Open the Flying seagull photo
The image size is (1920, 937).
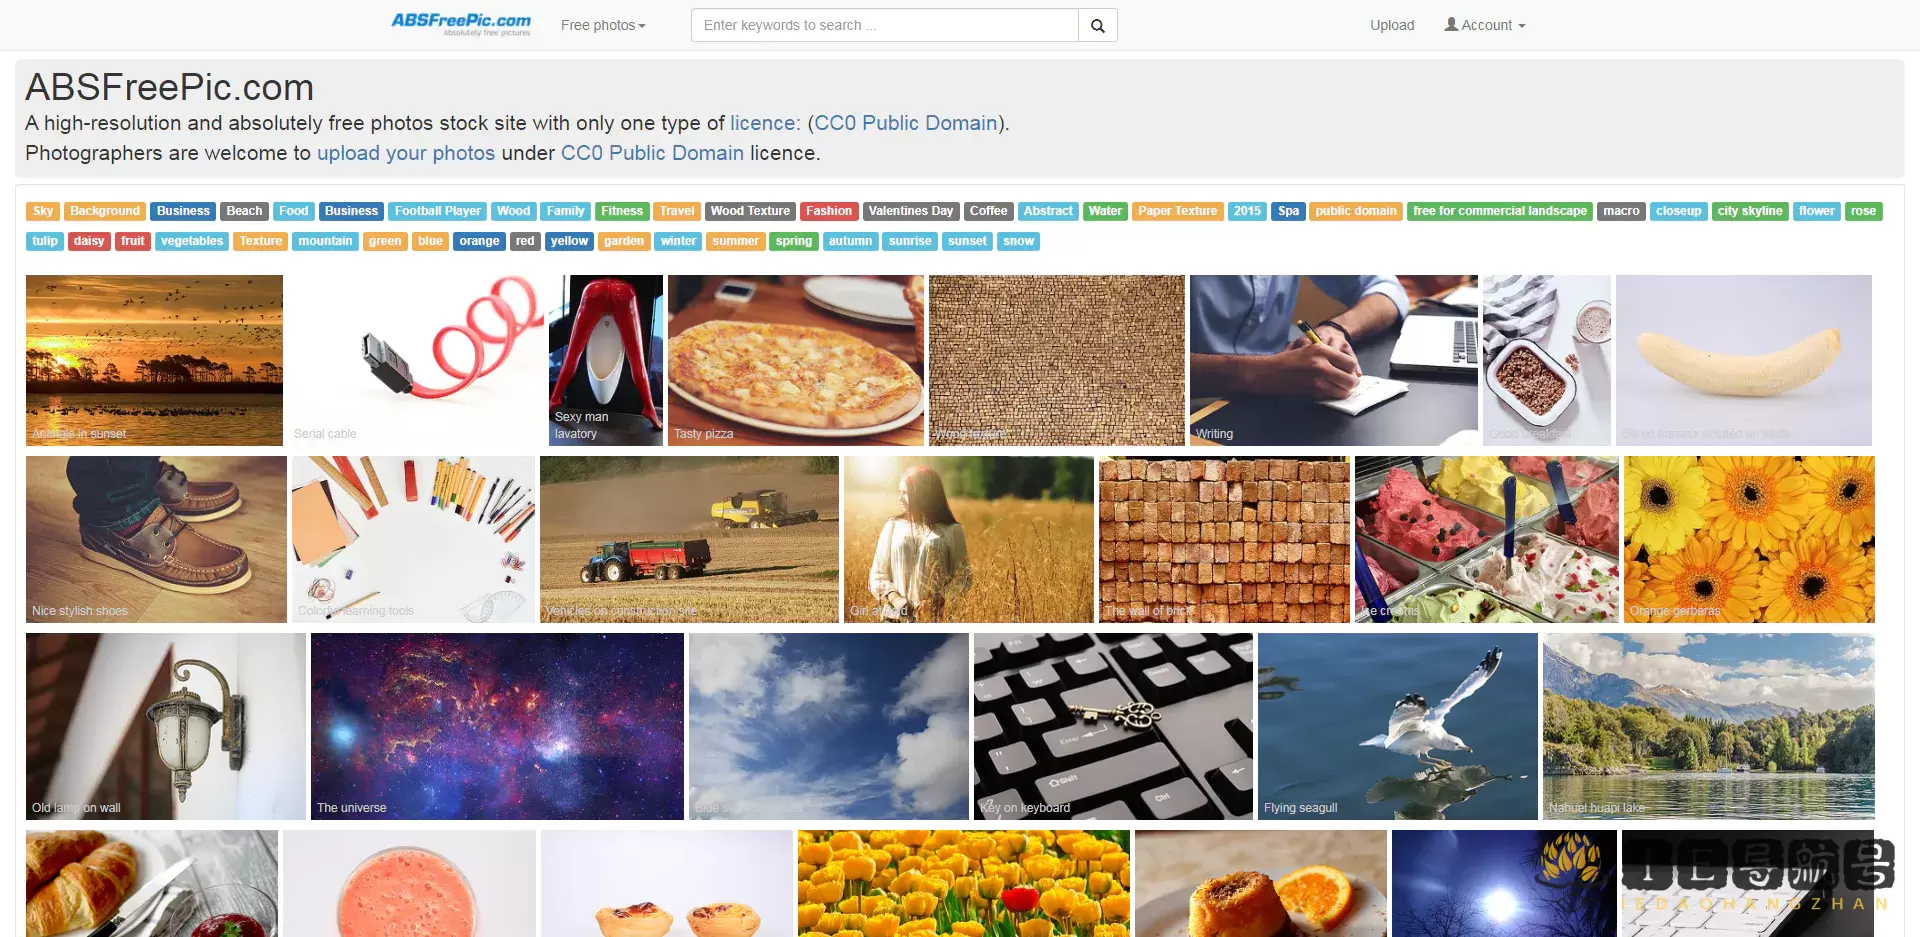1397,726
